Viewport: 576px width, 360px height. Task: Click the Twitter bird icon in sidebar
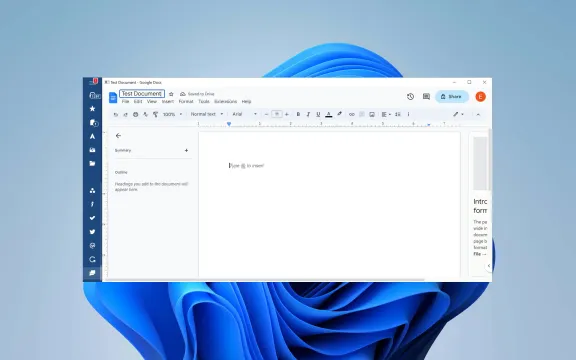click(93, 232)
